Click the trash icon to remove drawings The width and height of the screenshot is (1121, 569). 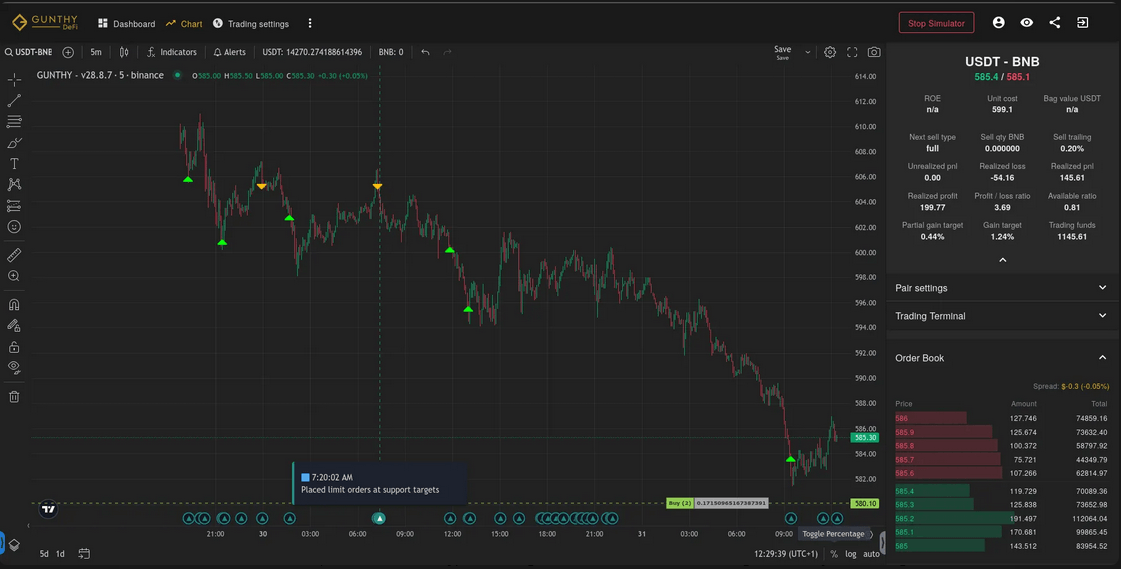pyautogui.click(x=14, y=397)
